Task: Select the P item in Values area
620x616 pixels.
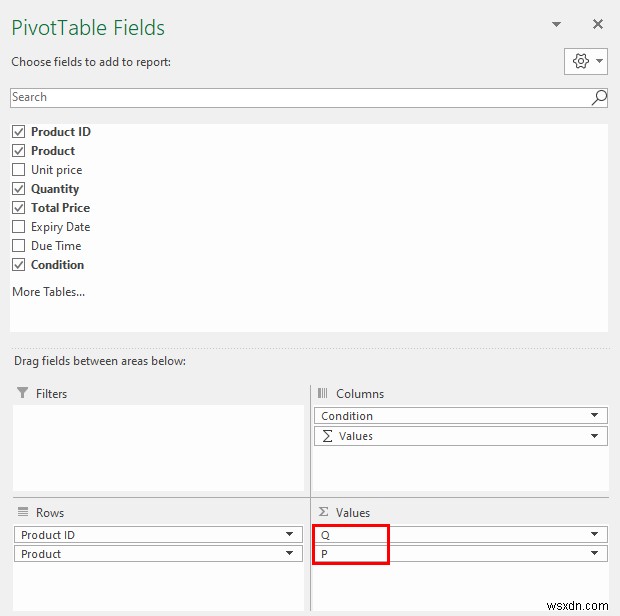Action: coord(461,554)
